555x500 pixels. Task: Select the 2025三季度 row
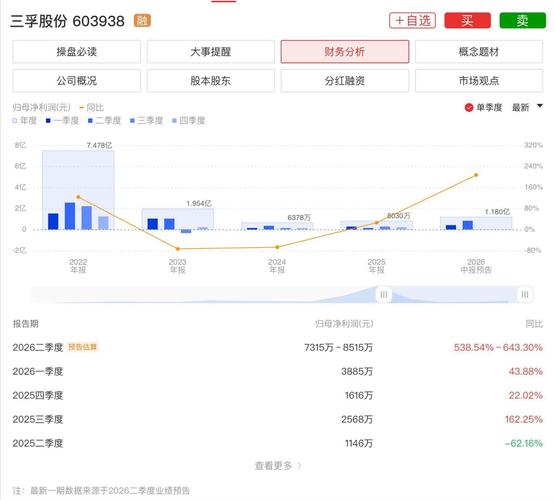point(278,419)
